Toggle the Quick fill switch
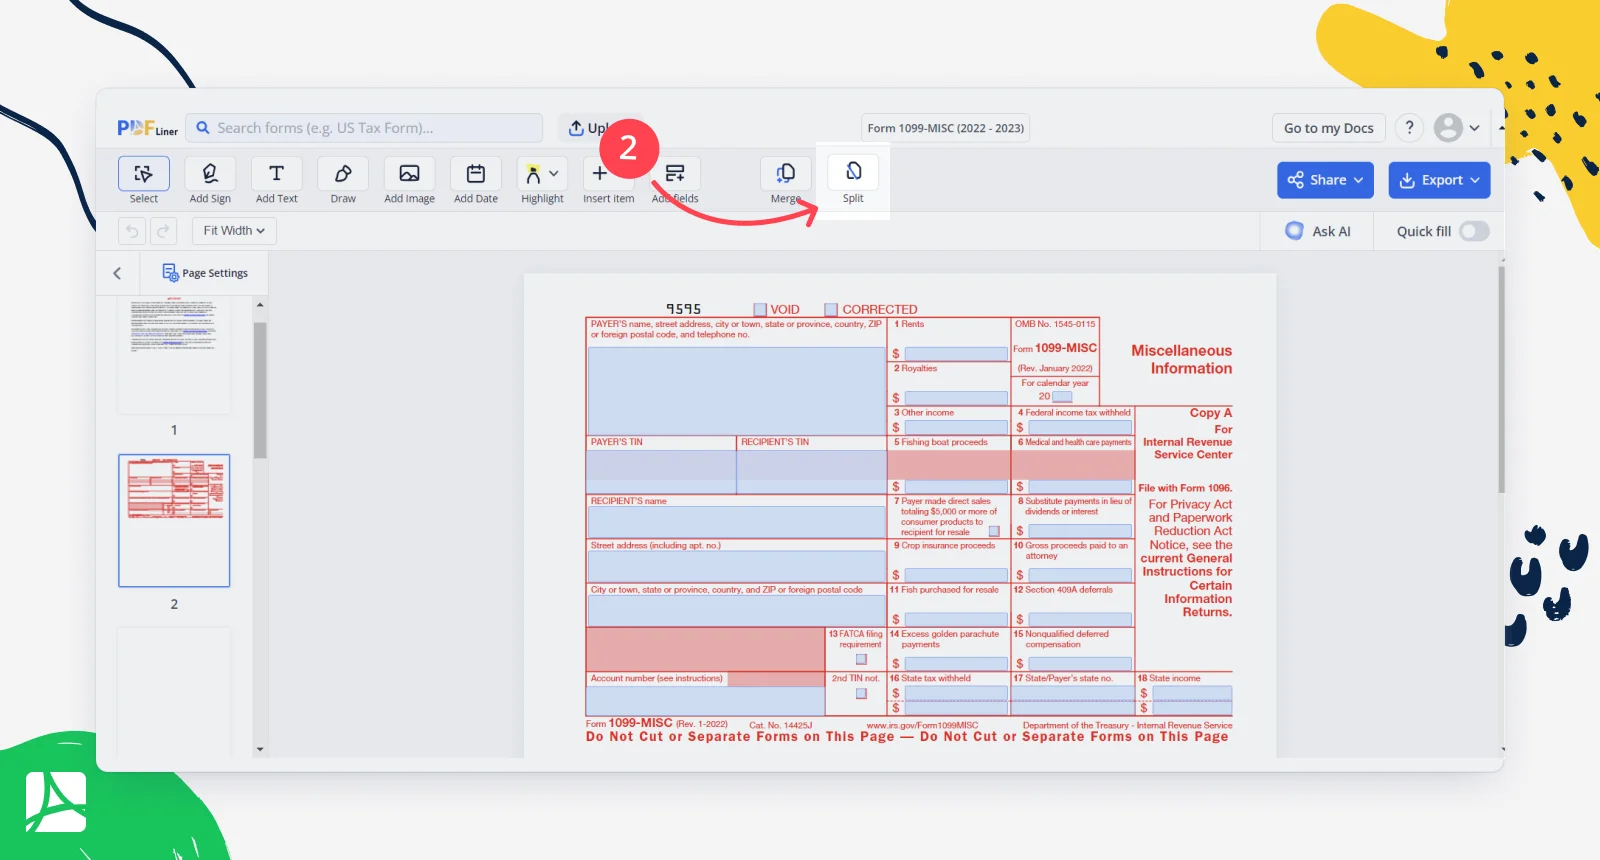The height and width of the screenshot is (860, 1600). [1474, 231]
